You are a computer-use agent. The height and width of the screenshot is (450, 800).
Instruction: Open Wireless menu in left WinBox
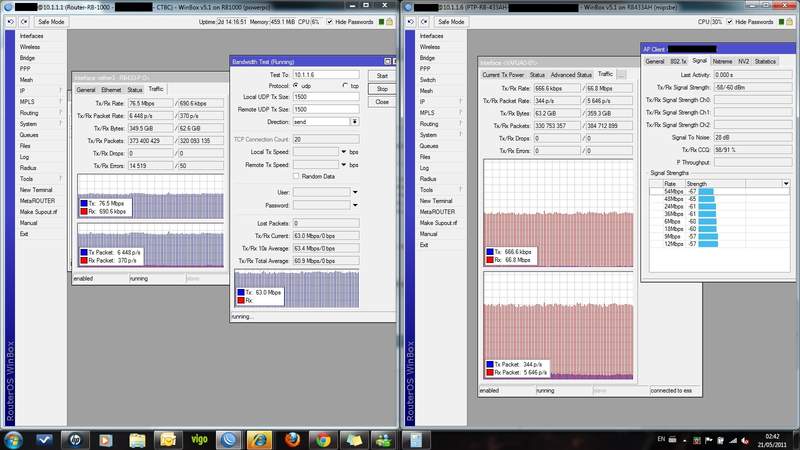[x=30, y=47]
